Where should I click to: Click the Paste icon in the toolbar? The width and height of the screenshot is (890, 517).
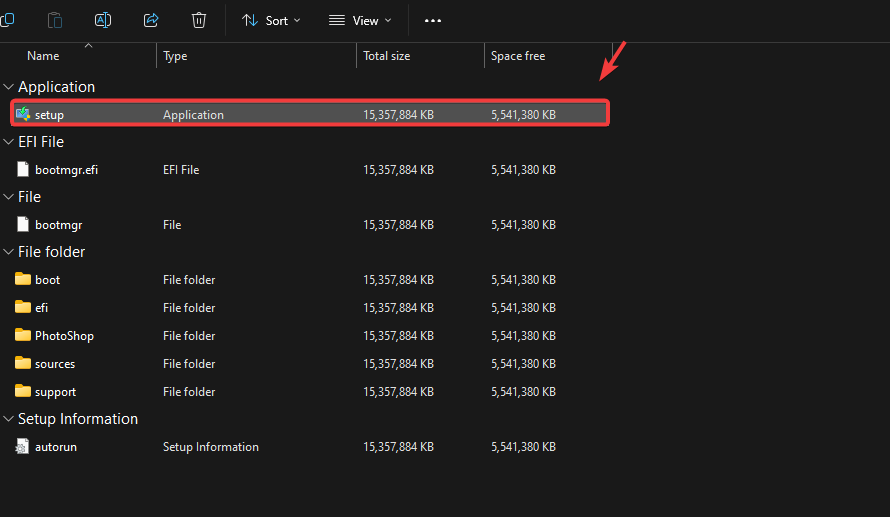coord(55,20)
